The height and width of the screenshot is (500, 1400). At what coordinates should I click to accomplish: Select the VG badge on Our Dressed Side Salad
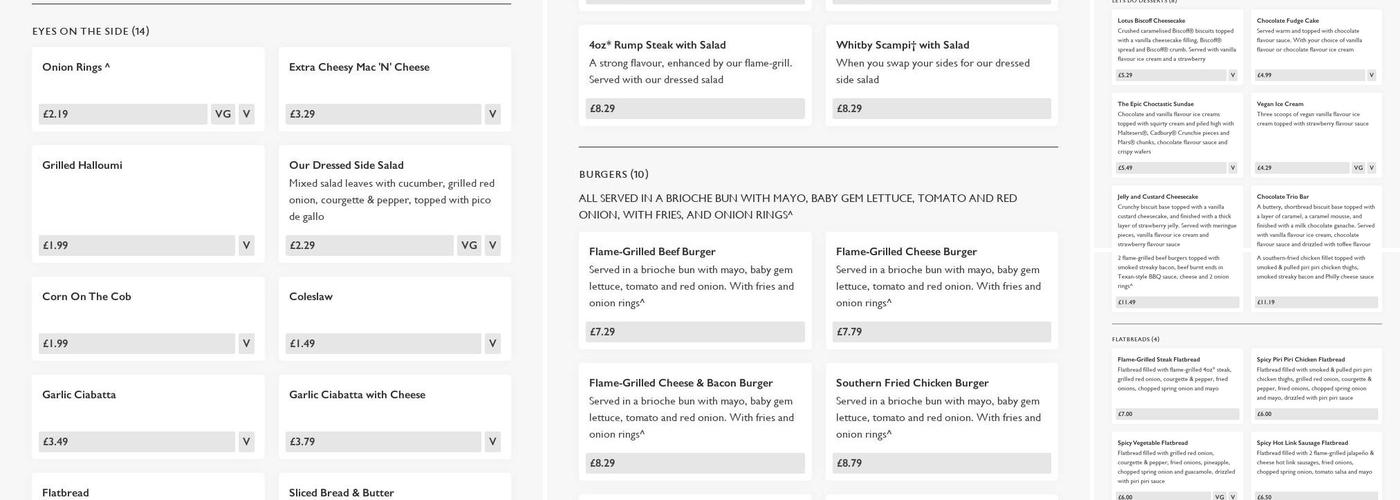[x=469, y=245]
